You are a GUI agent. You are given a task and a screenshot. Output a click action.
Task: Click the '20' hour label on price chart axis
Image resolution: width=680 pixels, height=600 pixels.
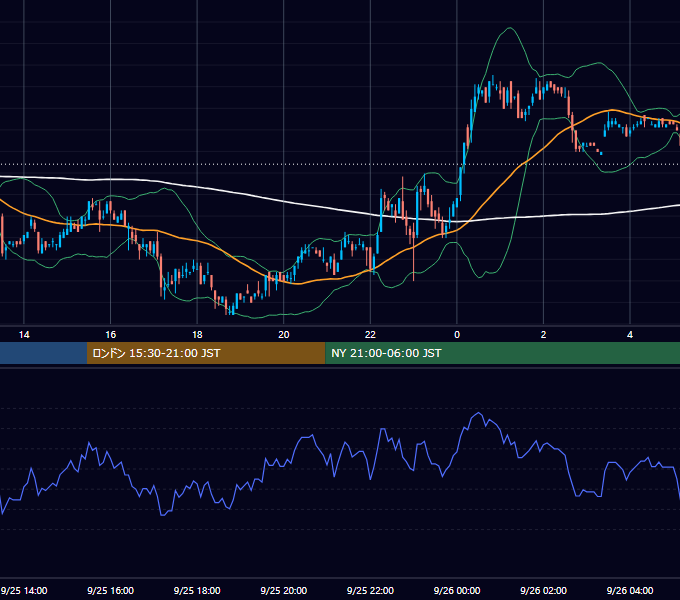point(284,335)
